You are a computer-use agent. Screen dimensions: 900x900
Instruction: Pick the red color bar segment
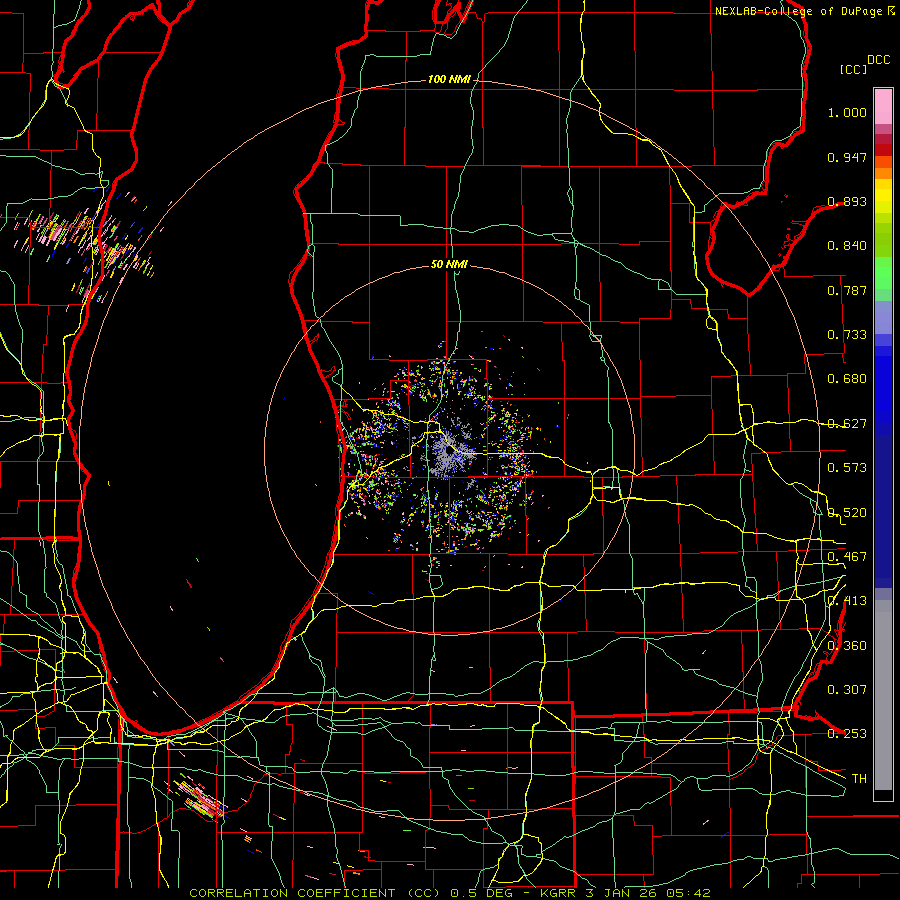pyautogui.click(x=883, y=149)
